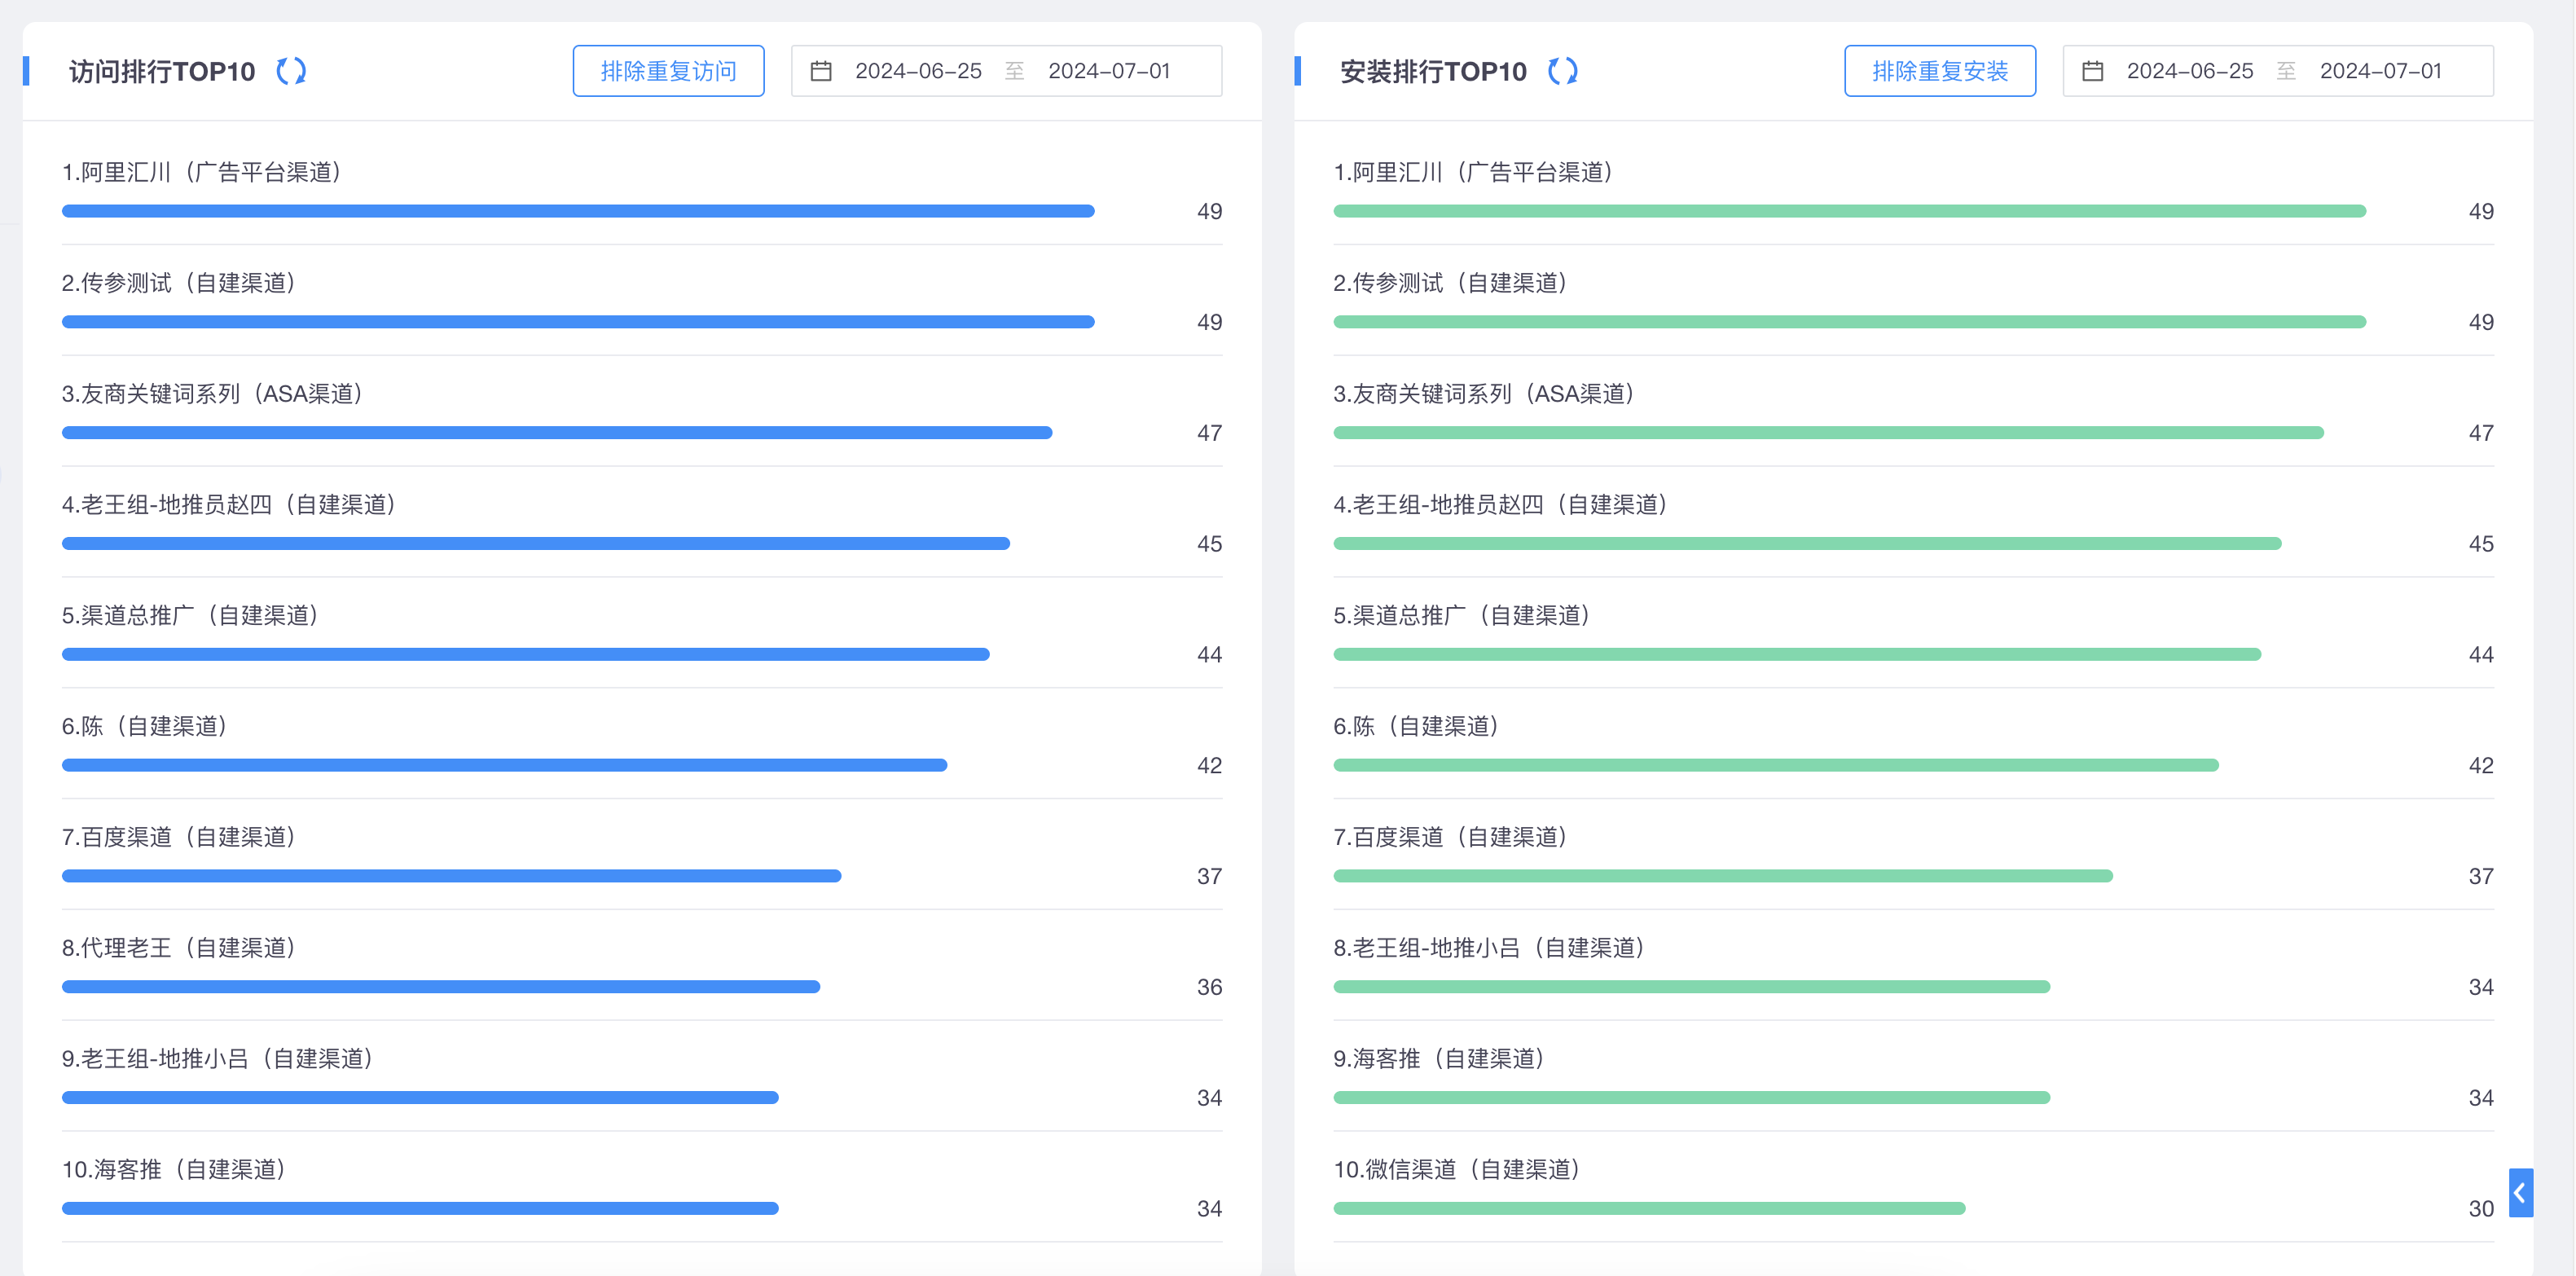Viewport: 2576px width, 1276px height.
Task: Refresh the 安装排行TOP10 panel
Action: coord(1563,71)
